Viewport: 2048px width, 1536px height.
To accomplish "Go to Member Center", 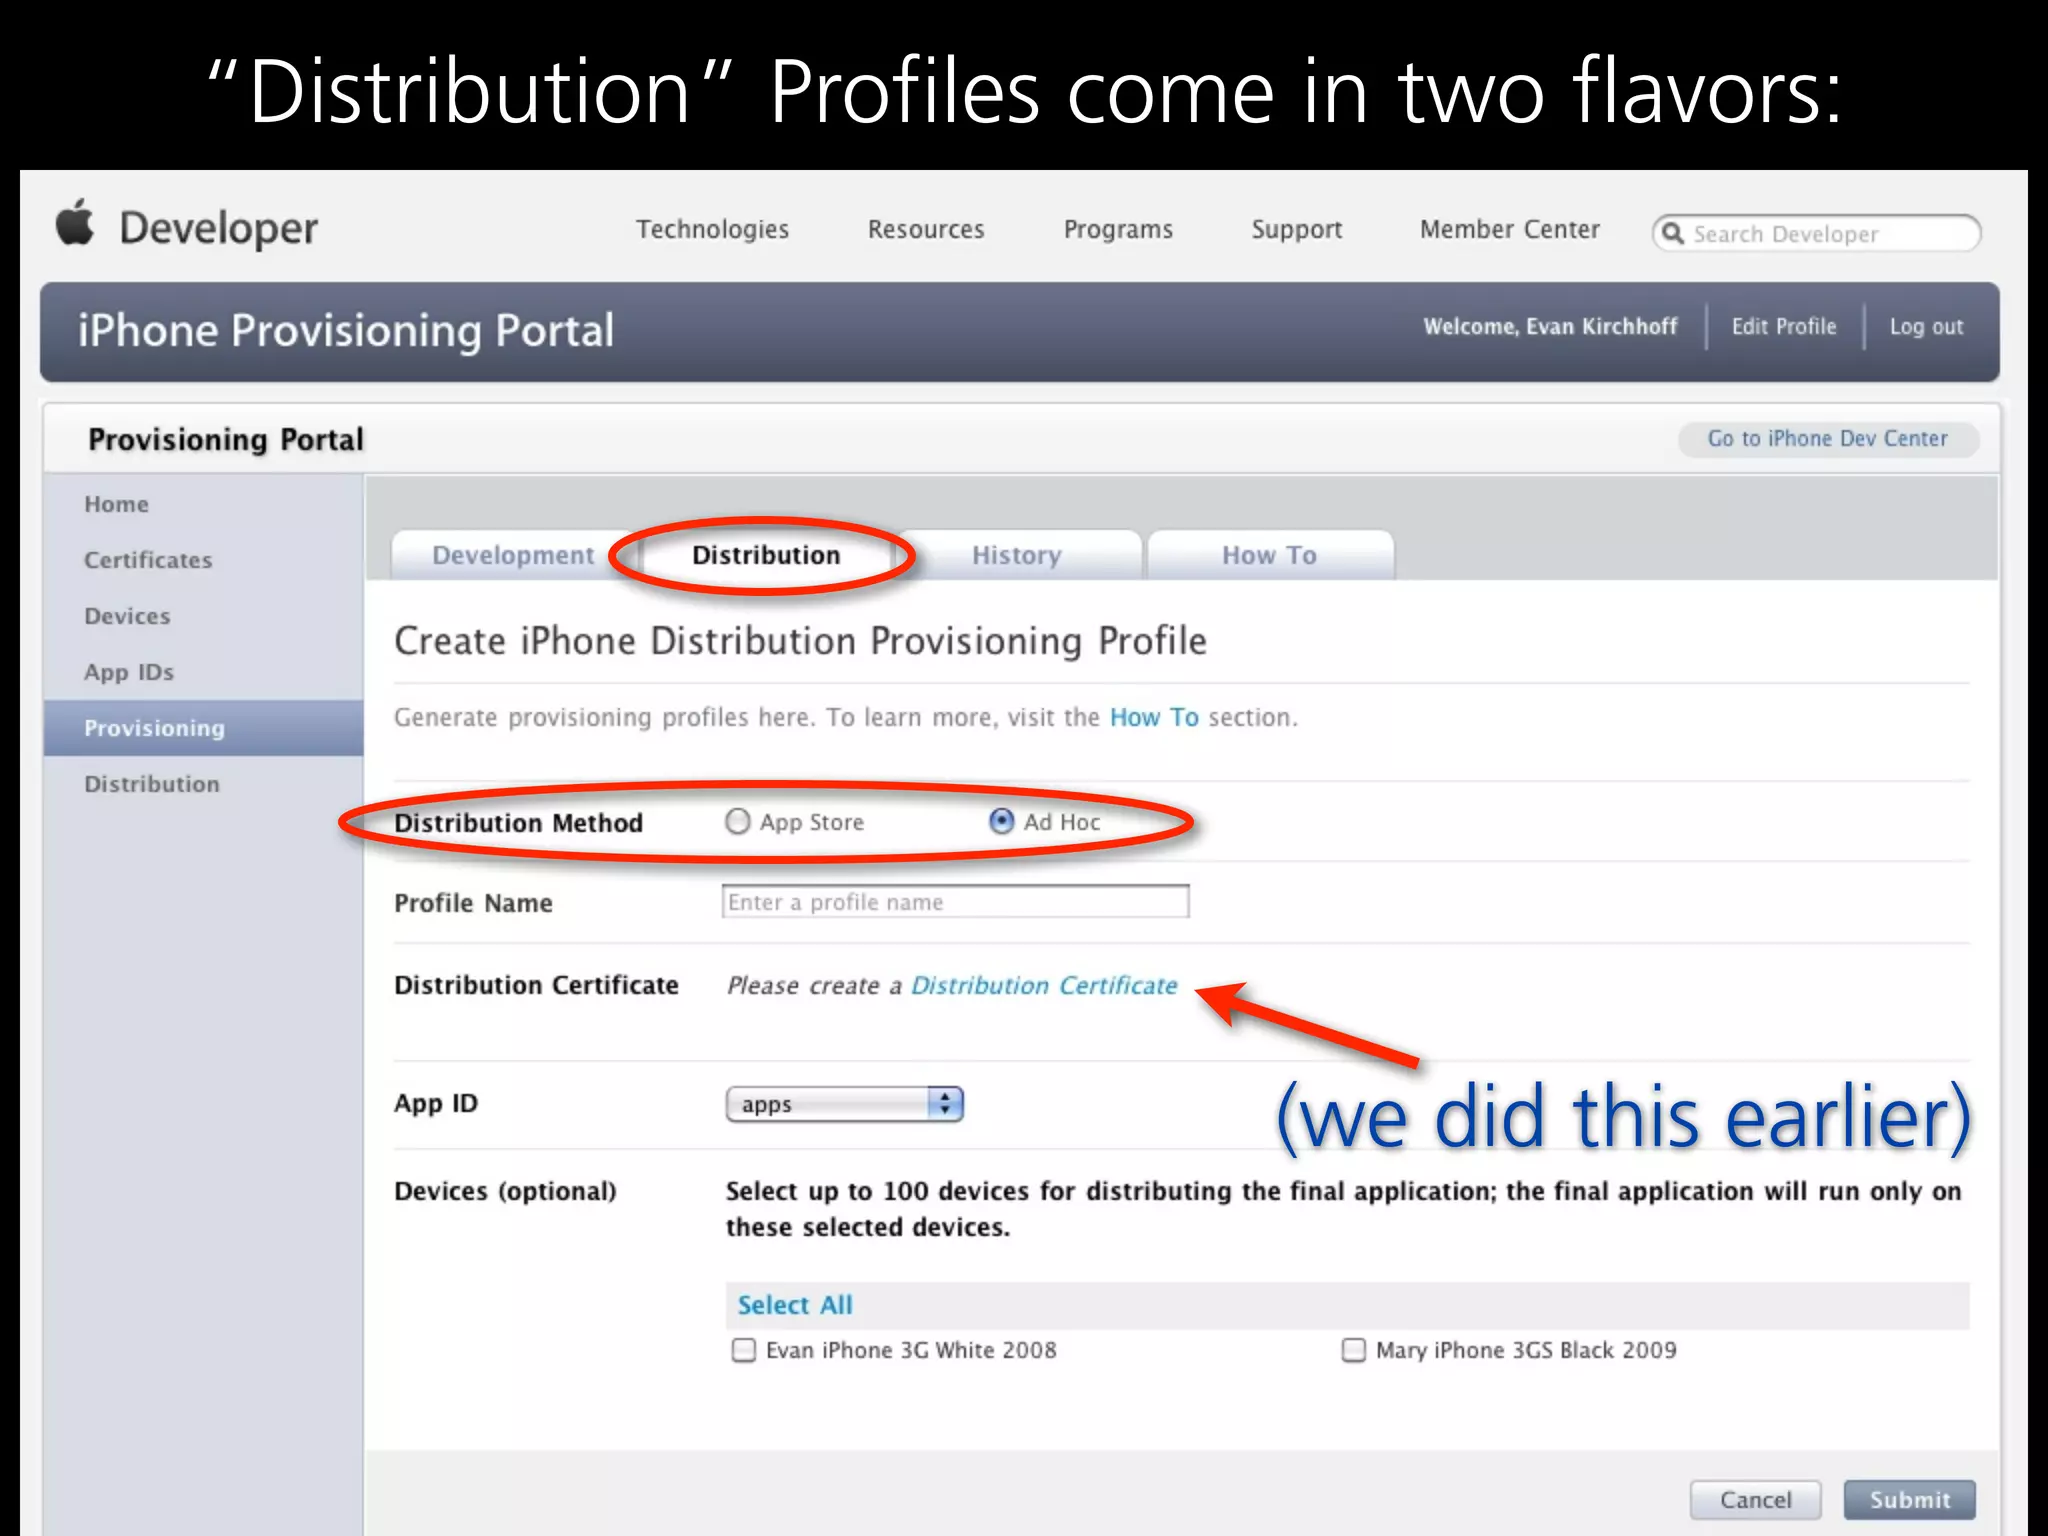I will 1510,230.
